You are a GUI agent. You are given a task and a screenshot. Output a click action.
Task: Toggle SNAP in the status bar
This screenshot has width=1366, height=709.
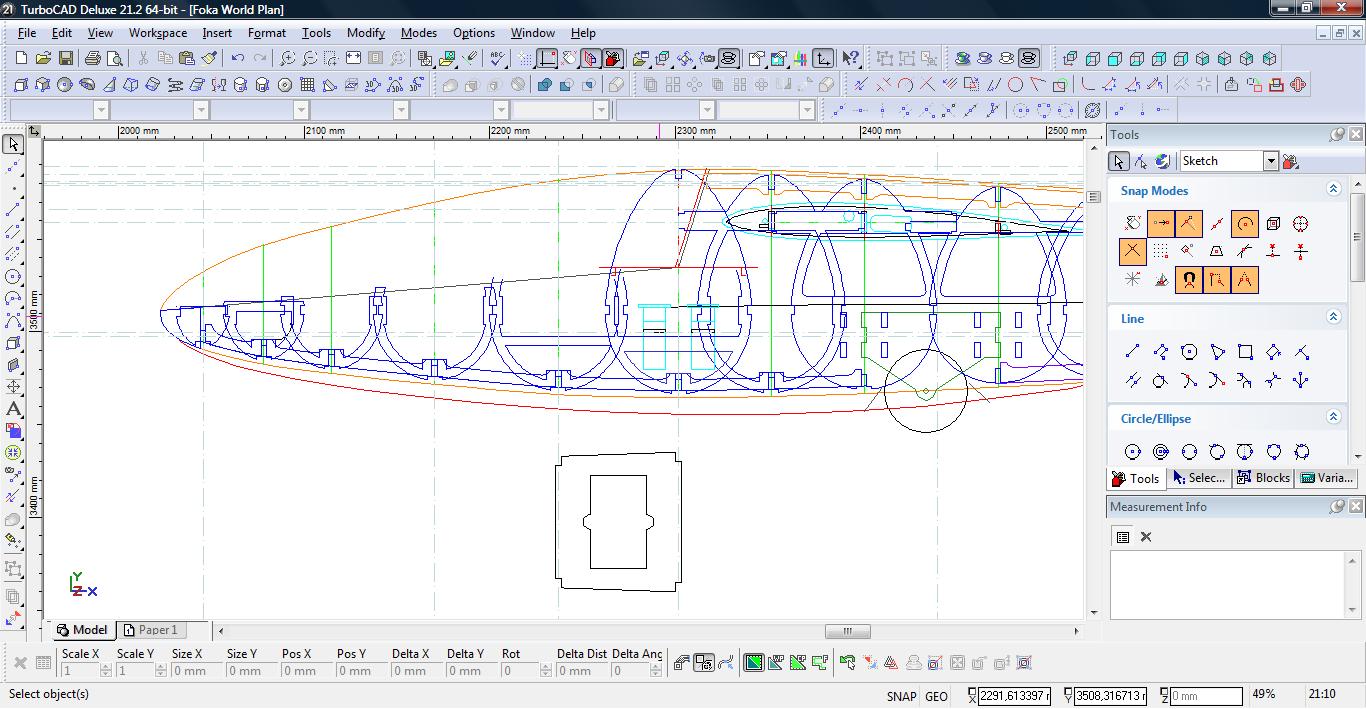[x=900, y=696]
